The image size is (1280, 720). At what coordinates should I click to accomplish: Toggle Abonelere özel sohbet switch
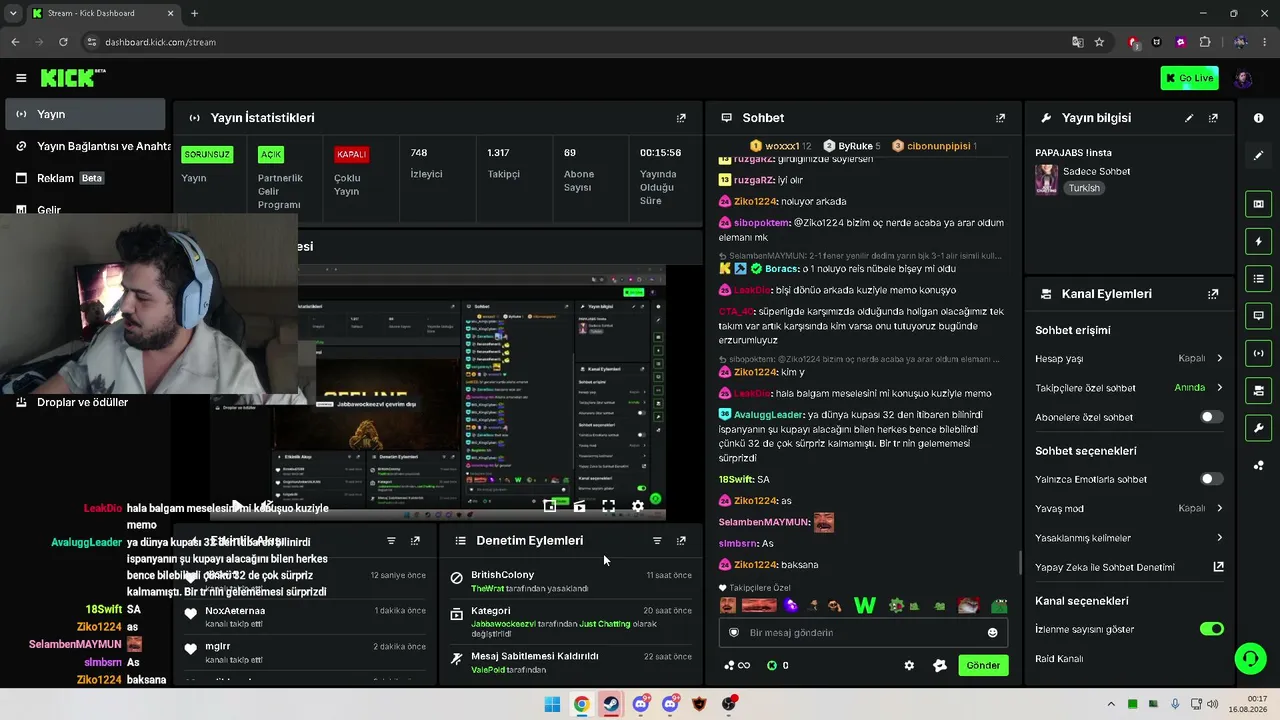click(1211, 417)
